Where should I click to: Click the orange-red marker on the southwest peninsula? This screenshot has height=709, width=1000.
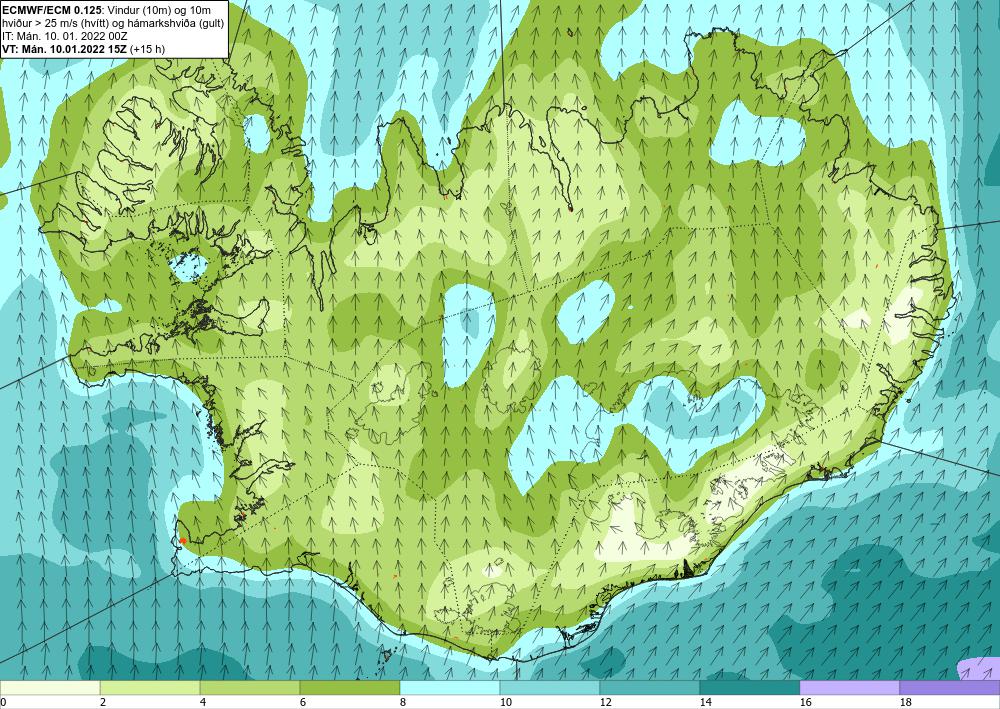coord(182,541)
